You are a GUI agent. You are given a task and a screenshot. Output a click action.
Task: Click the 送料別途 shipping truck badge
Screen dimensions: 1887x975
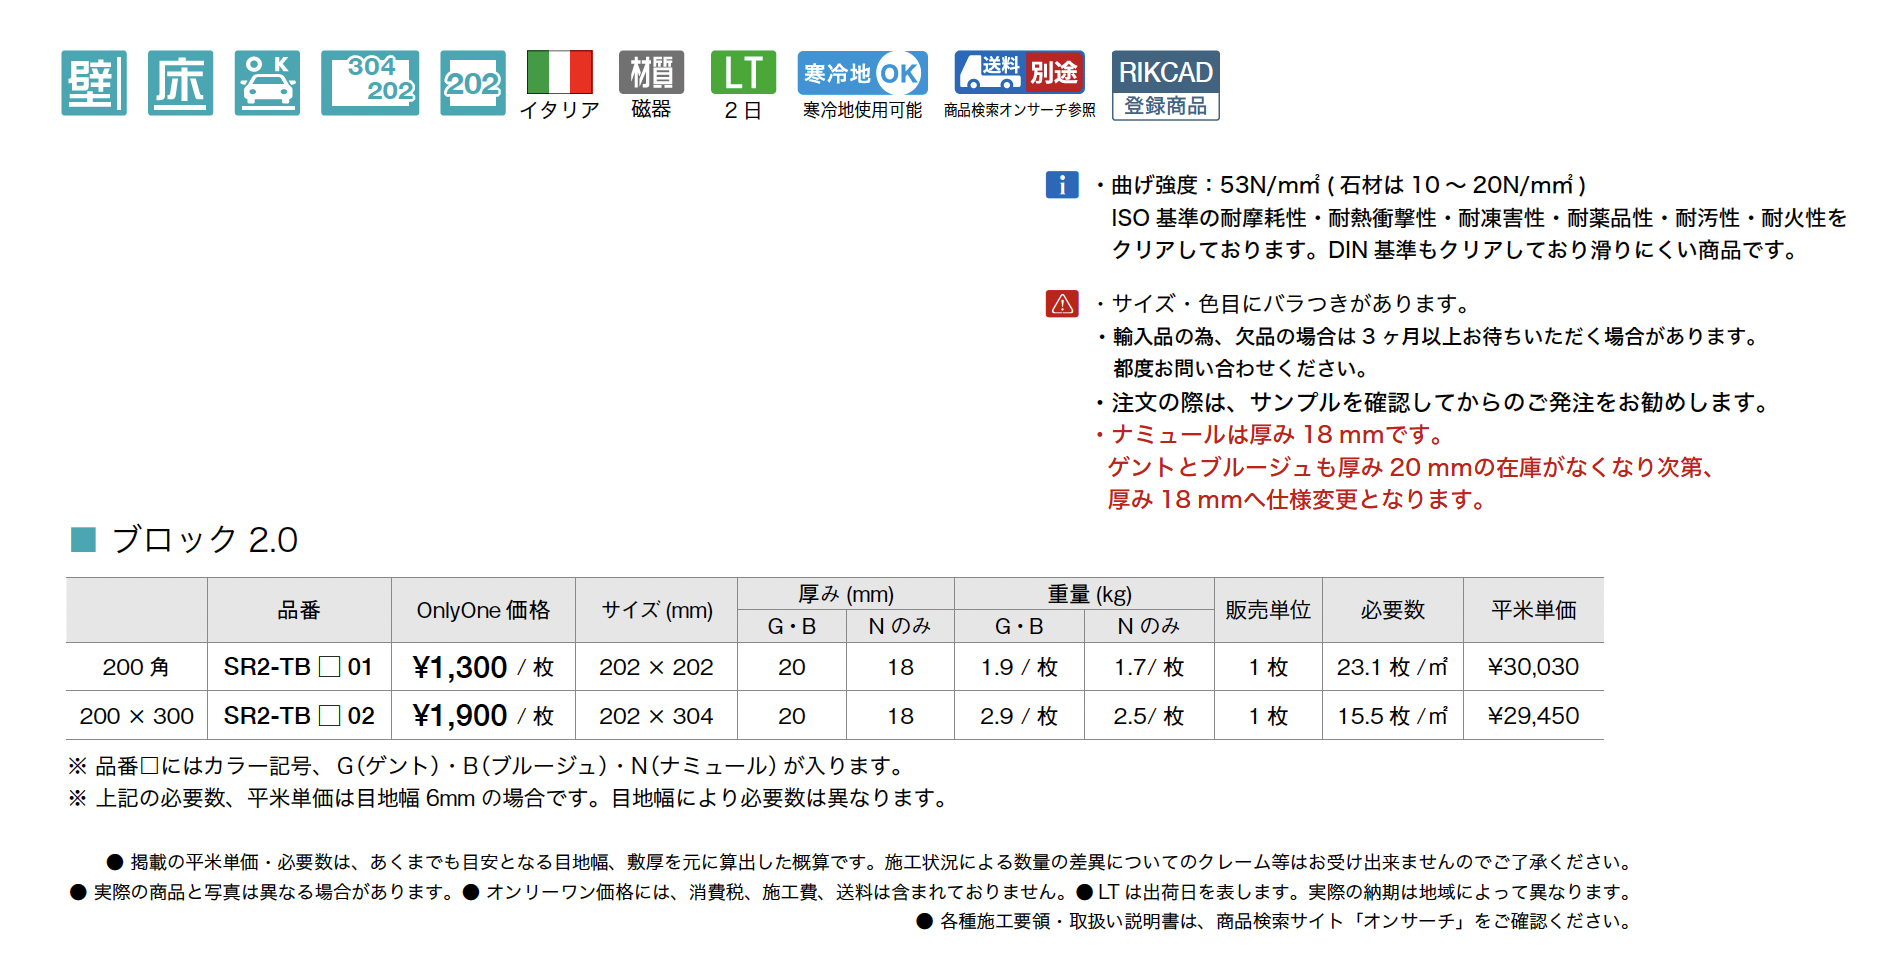click(x=1019, y=72)
